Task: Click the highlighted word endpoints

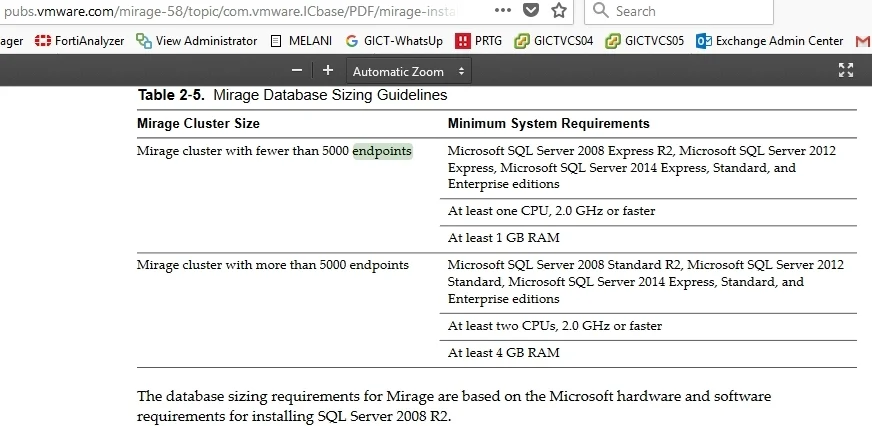Action: [383, 151]
